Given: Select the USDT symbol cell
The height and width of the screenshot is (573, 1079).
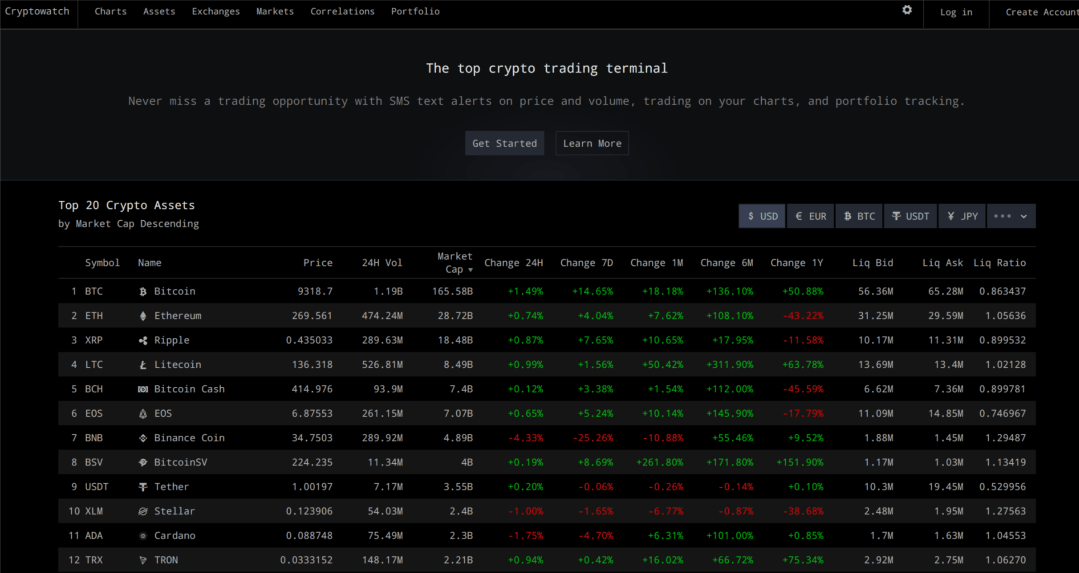Looking at the screenshot, I should [97, 487].
